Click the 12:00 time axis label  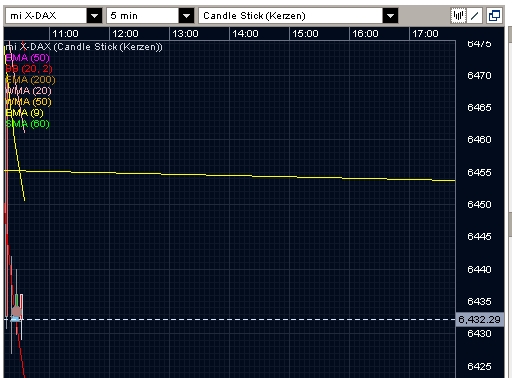click(125, 34)
